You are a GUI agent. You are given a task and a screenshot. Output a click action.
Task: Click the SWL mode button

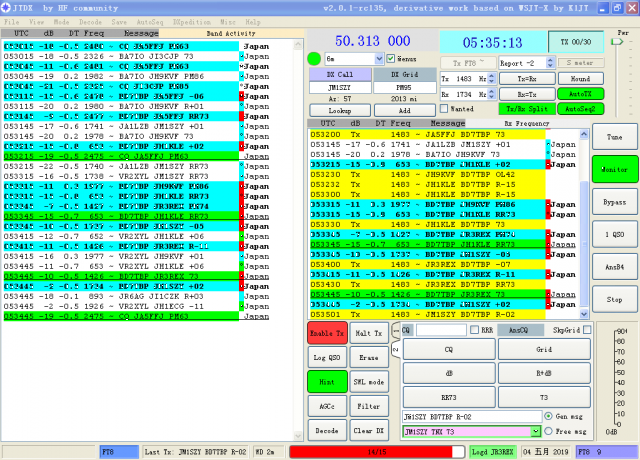[369, 382]
